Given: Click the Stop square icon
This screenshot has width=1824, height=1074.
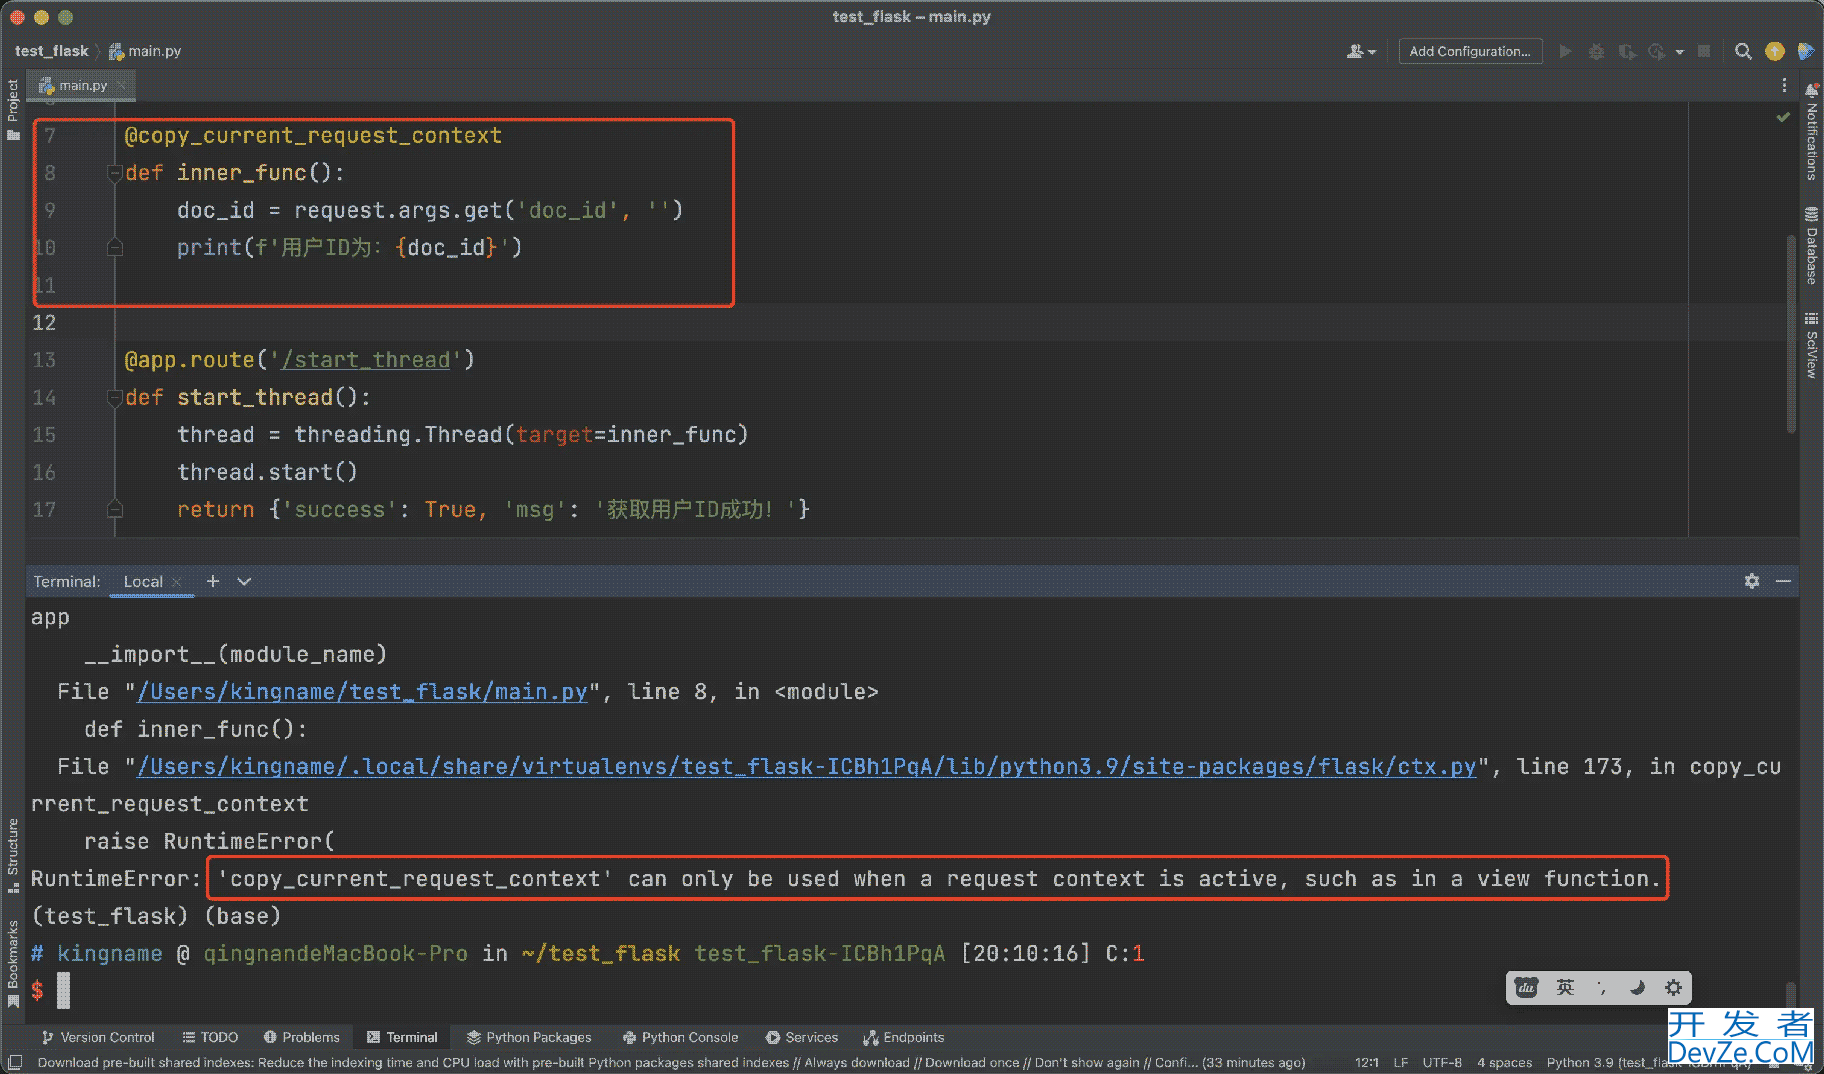Looking at the screenshot, I should pyautogui.click(x=1704, y=51).
